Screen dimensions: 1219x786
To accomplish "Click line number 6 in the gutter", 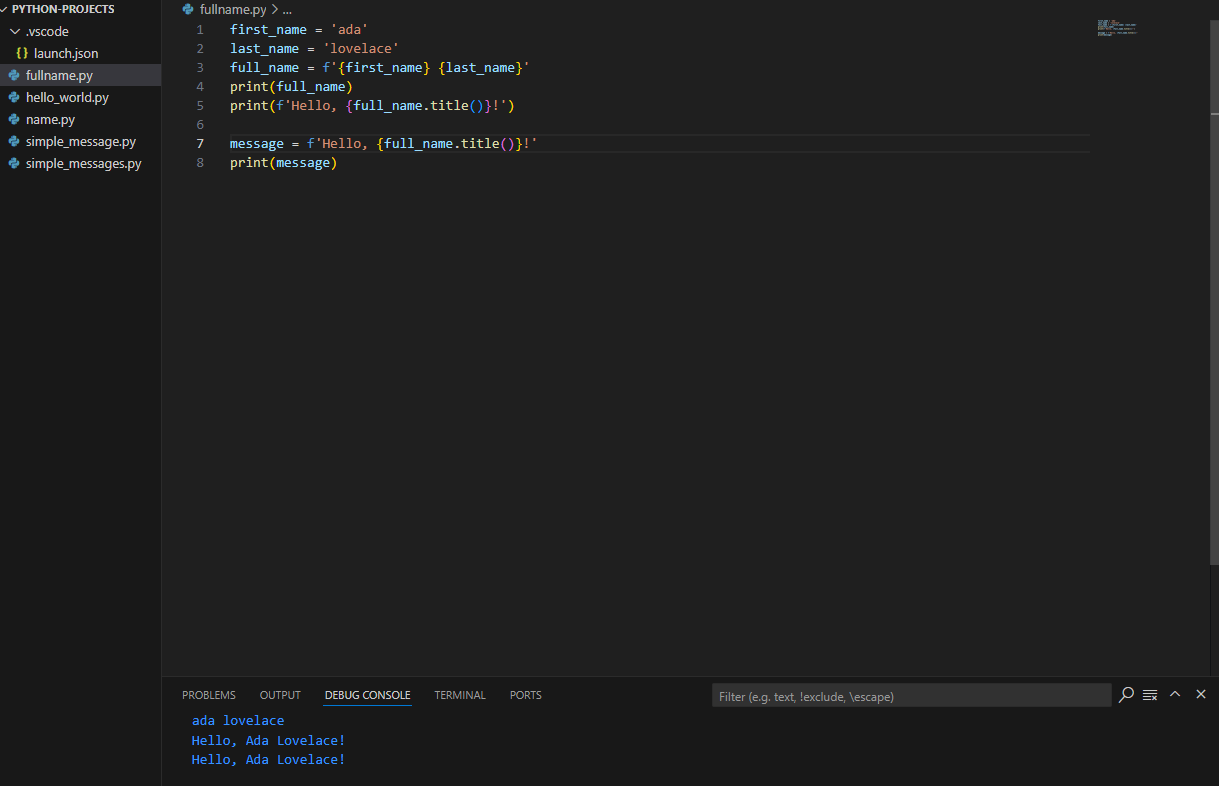I will (x=200, y=124).
